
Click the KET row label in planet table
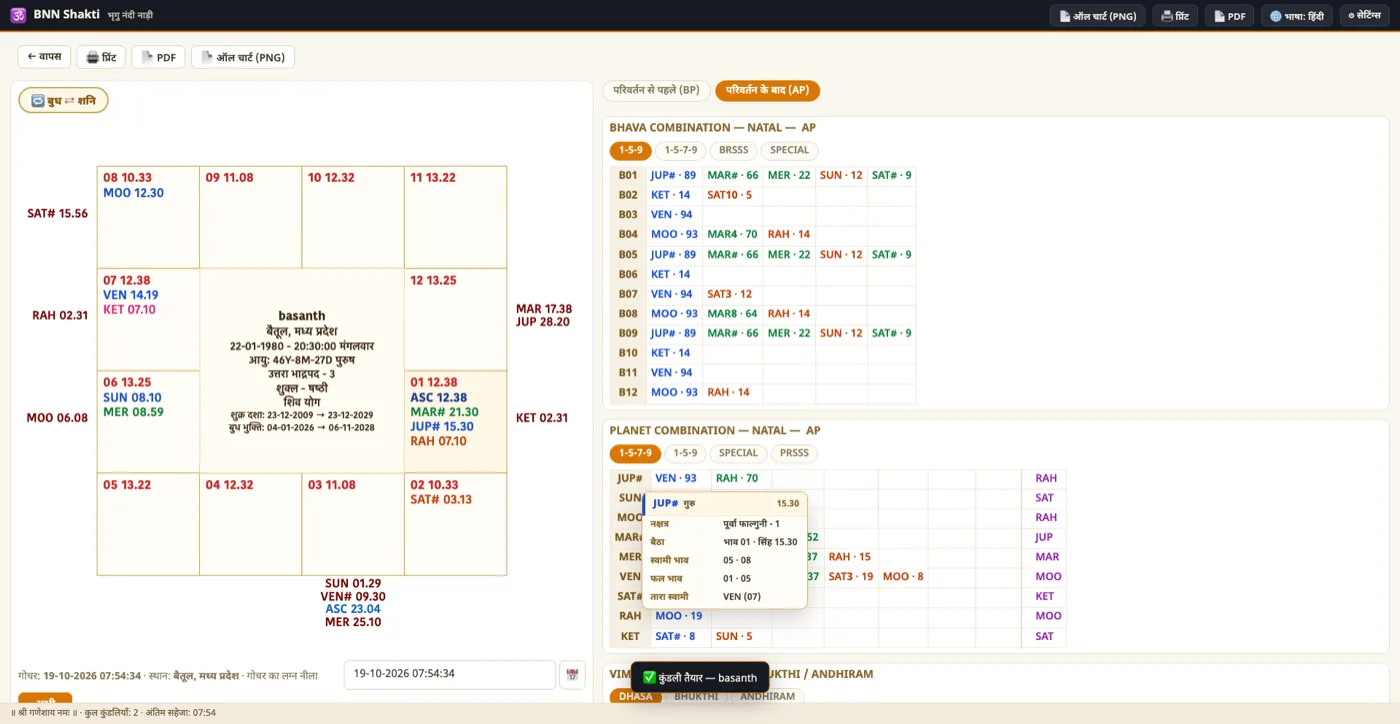630,636
